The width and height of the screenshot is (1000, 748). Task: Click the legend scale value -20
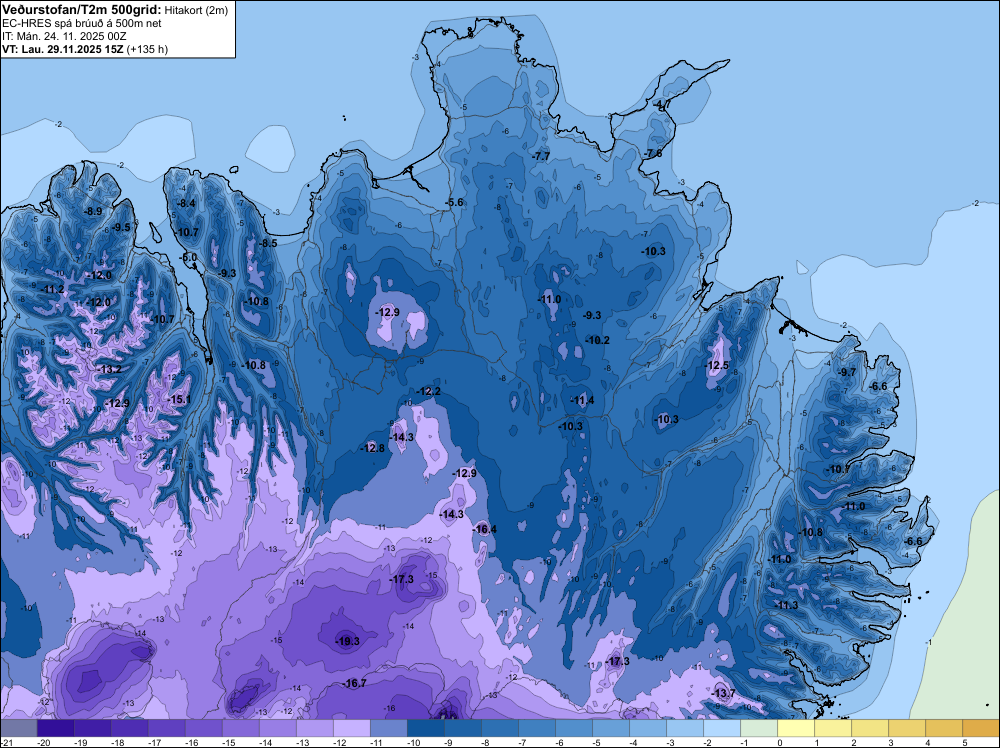pyautogui.click(x=44, y=742)
